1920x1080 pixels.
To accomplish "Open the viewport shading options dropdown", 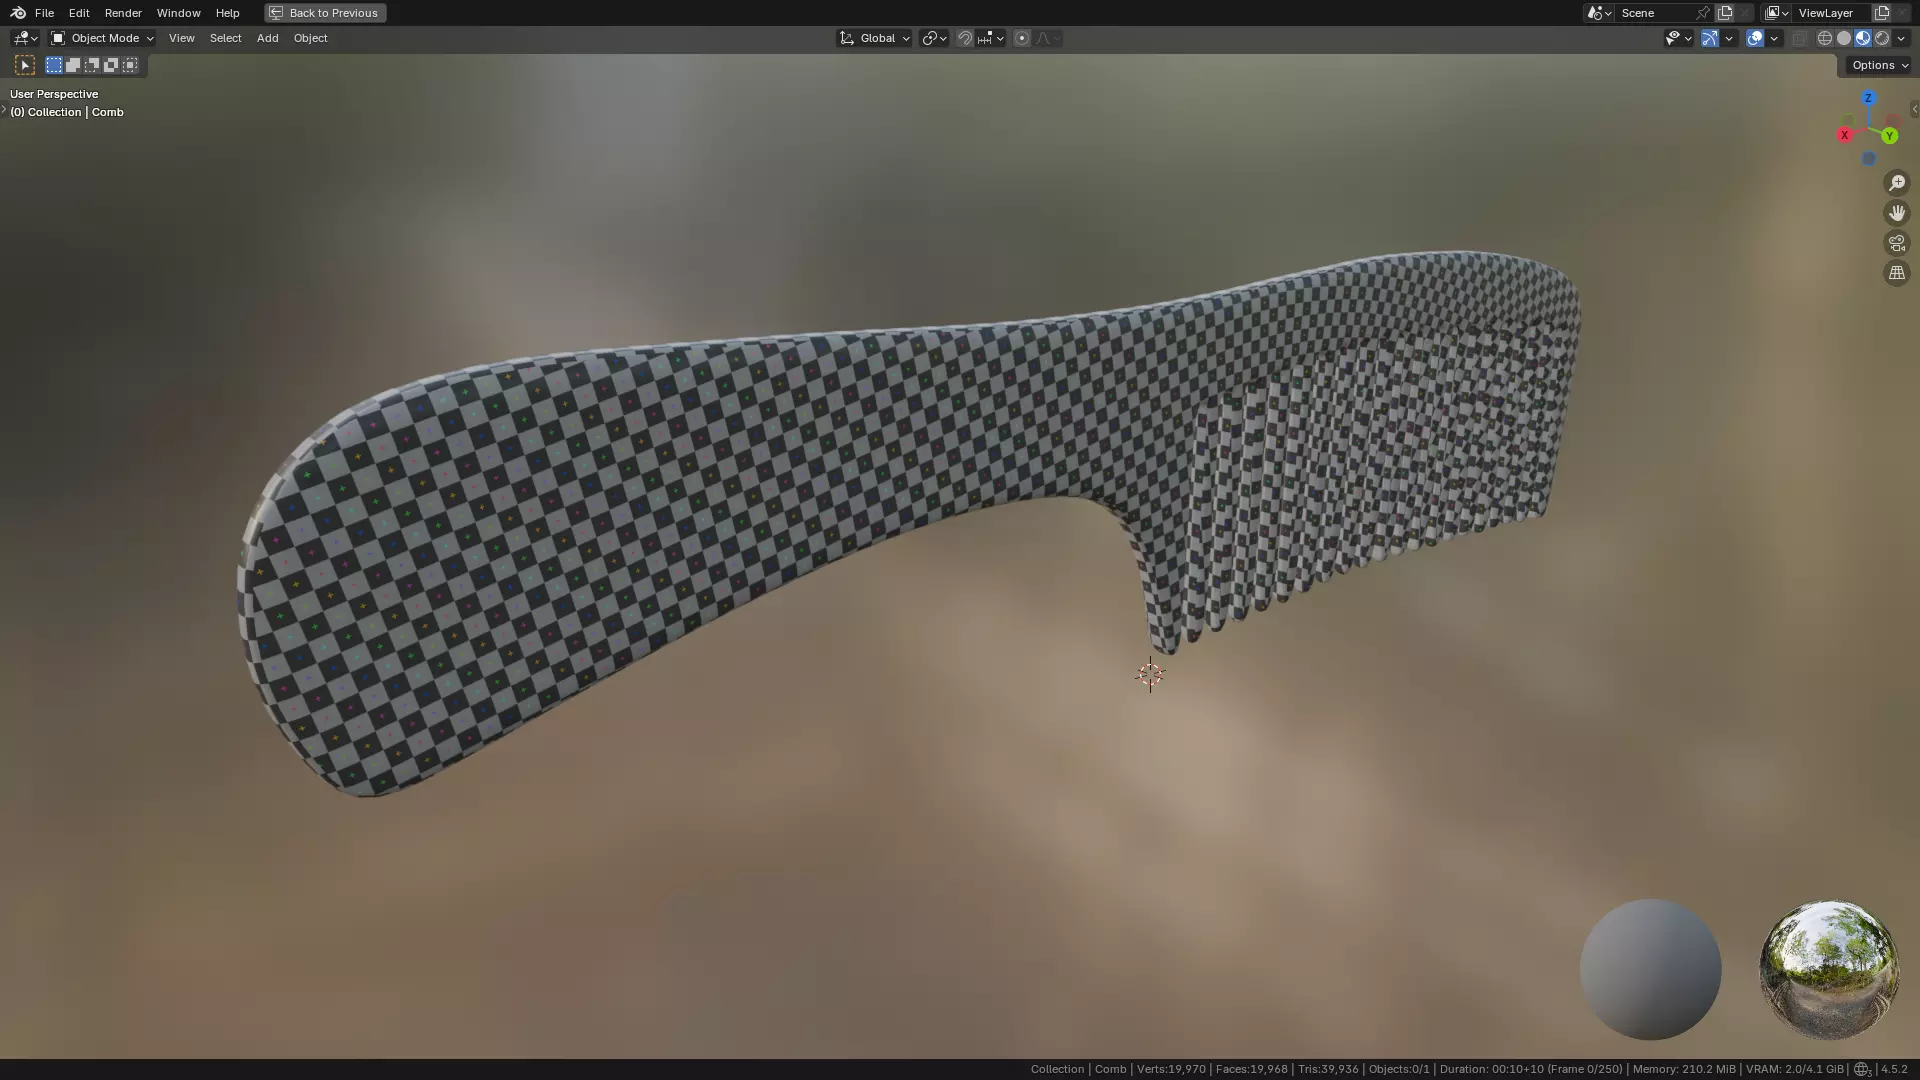I will 1901,38.
